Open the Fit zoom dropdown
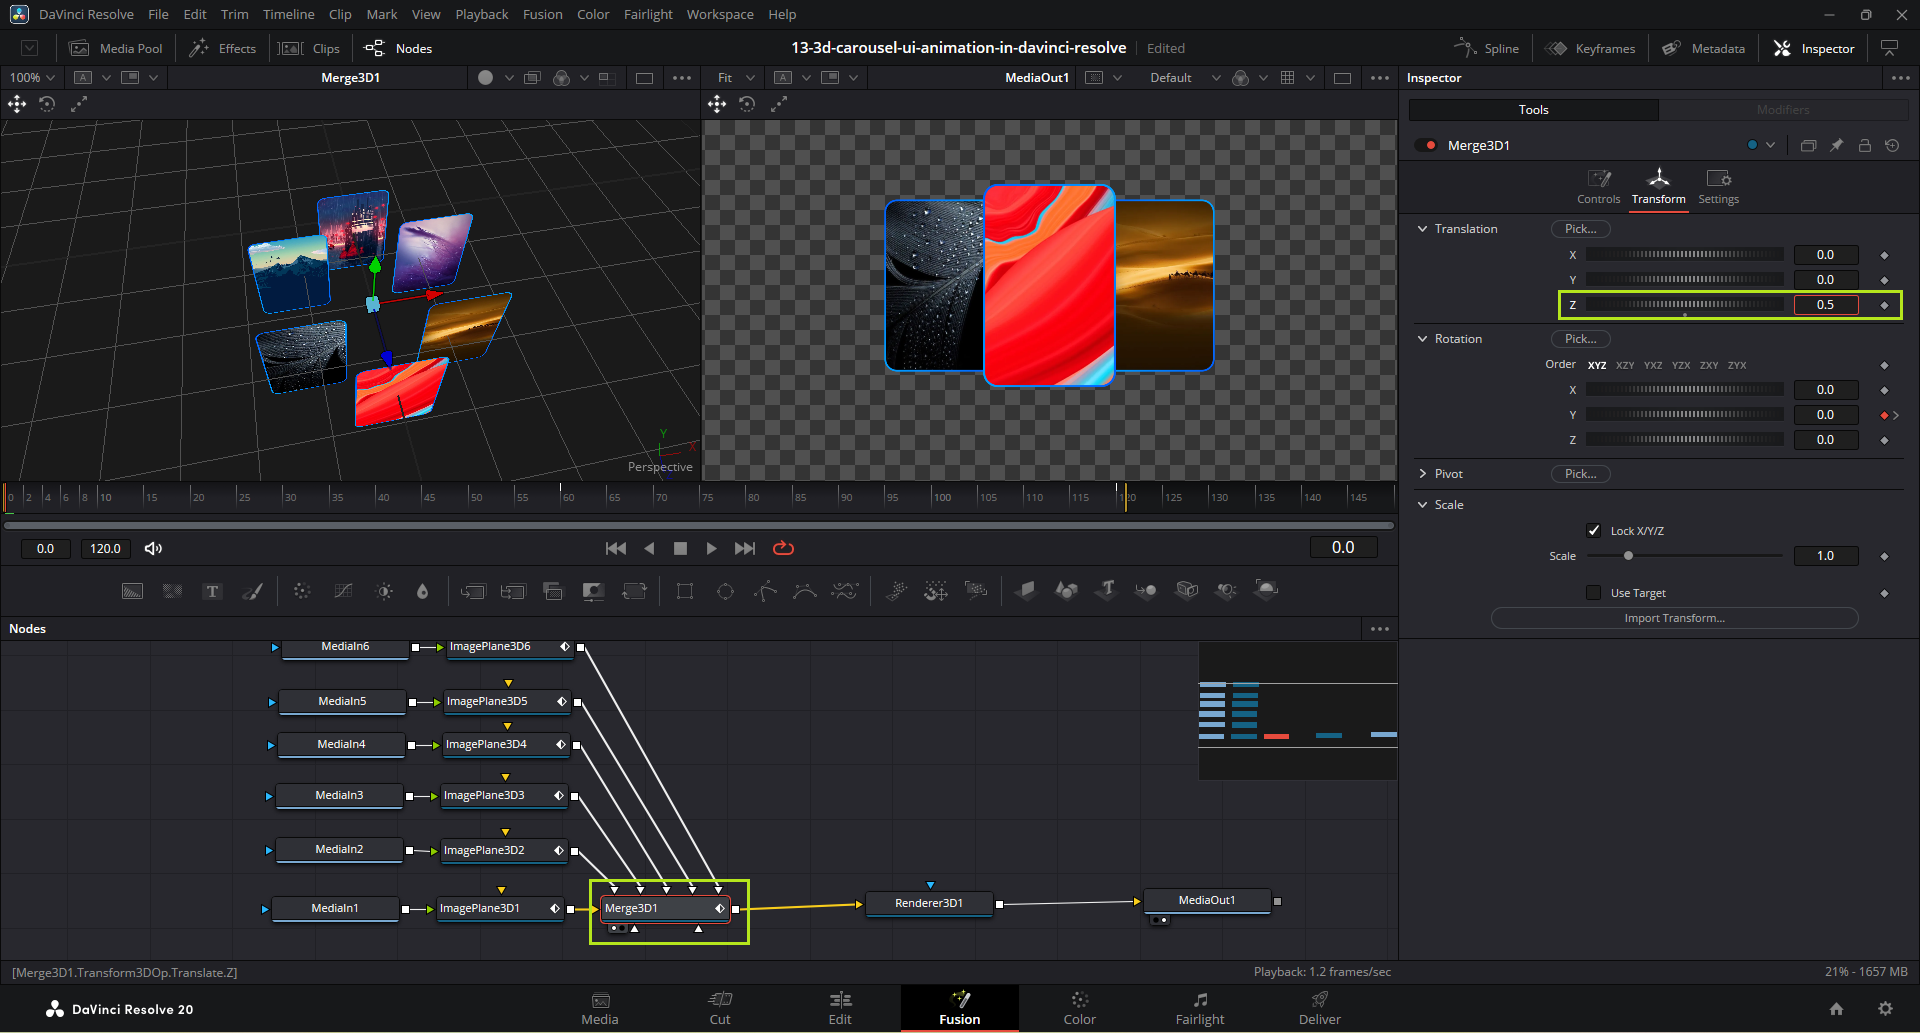Image resolution: width=1920 pixels, height=1033 pixels. point(736,78)
